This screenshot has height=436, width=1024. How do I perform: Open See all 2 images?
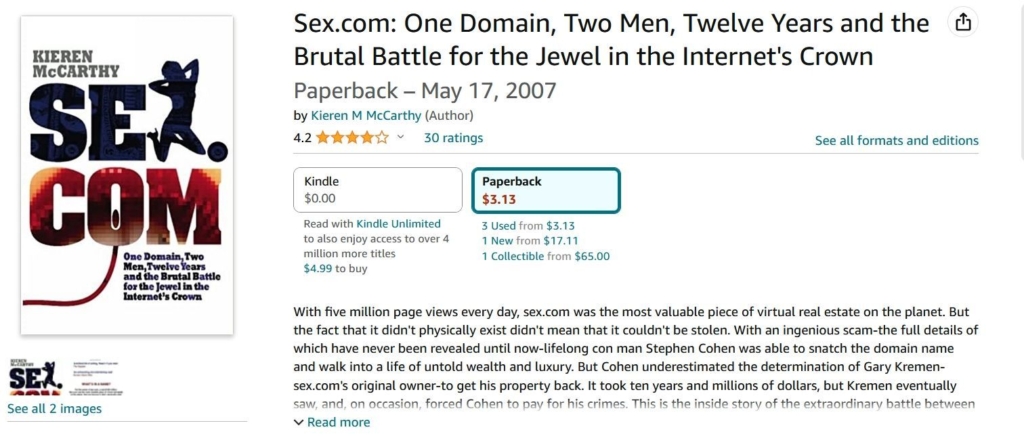click(54, 408)
